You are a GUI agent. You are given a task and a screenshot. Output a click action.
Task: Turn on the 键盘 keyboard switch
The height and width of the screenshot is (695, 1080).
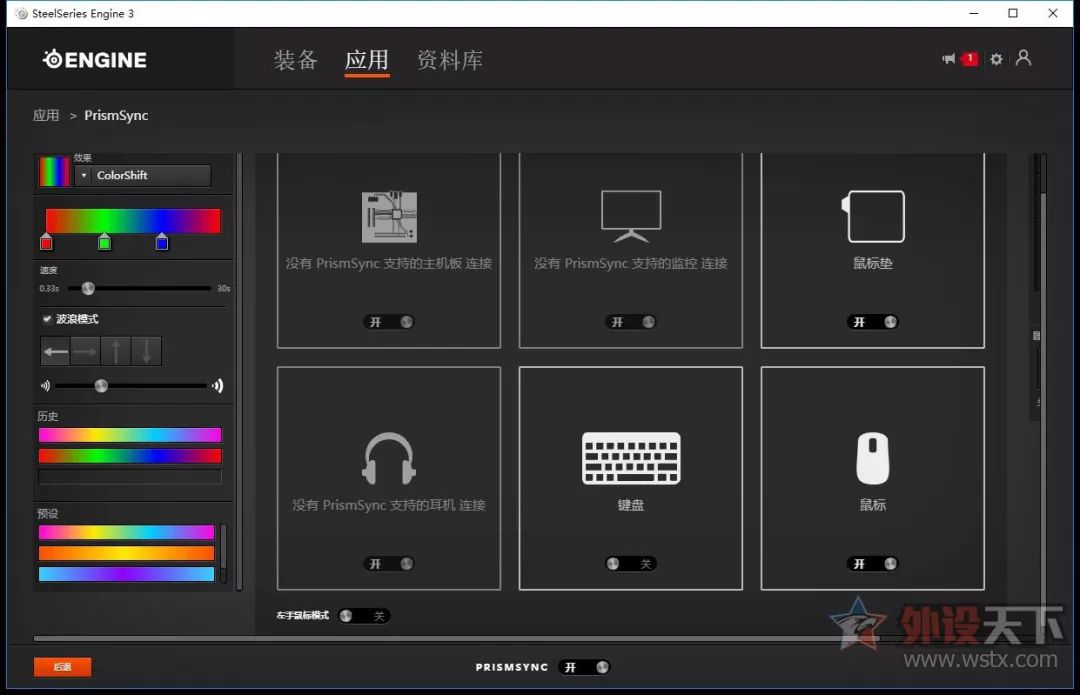(x=631, y=563)
